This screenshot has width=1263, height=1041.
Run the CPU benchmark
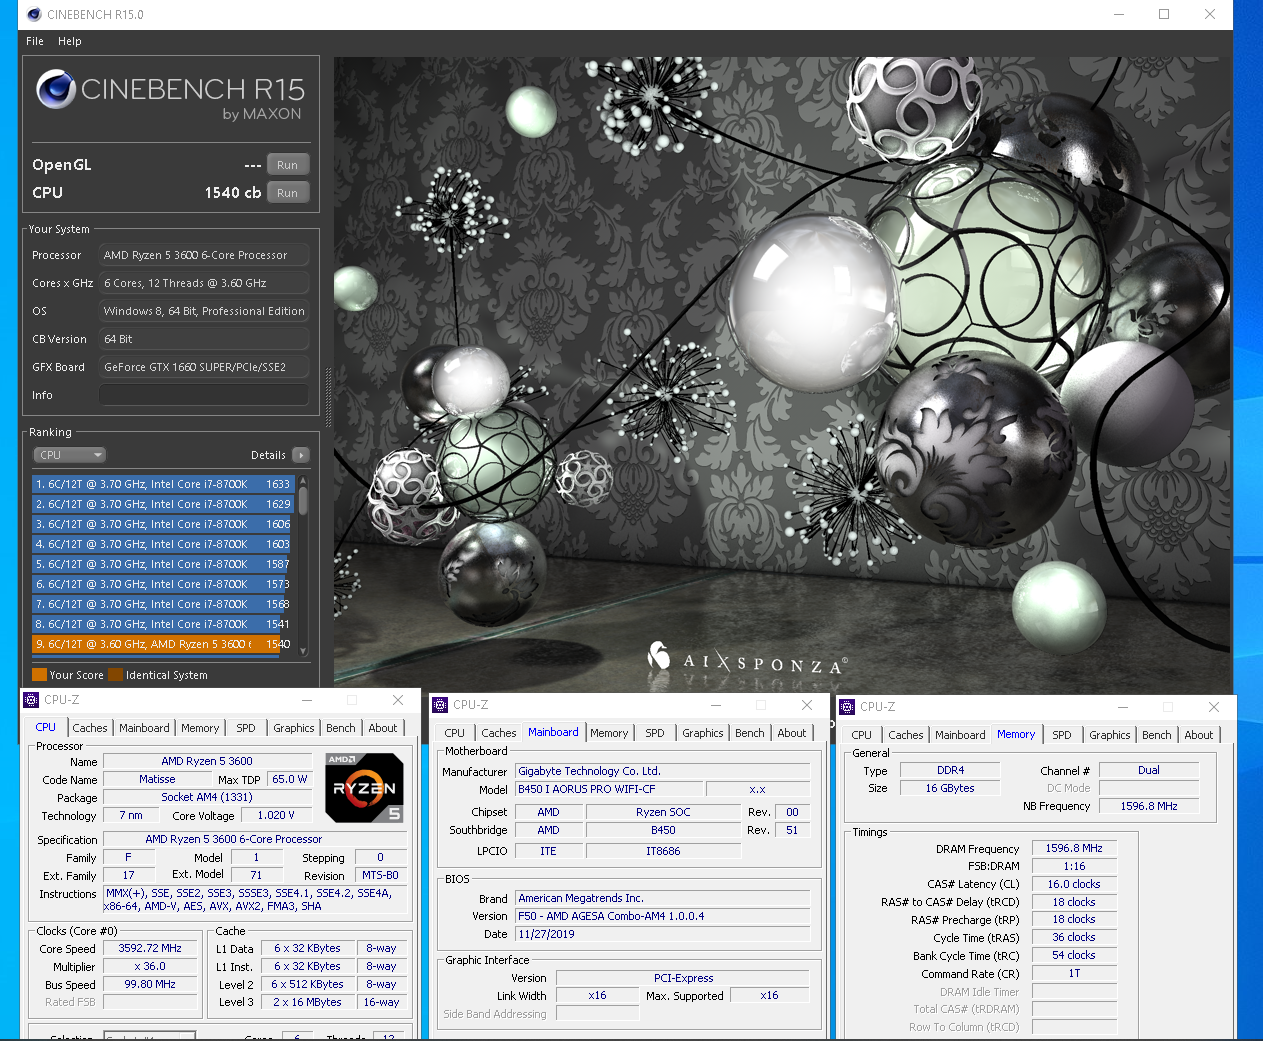click(288, 193)
